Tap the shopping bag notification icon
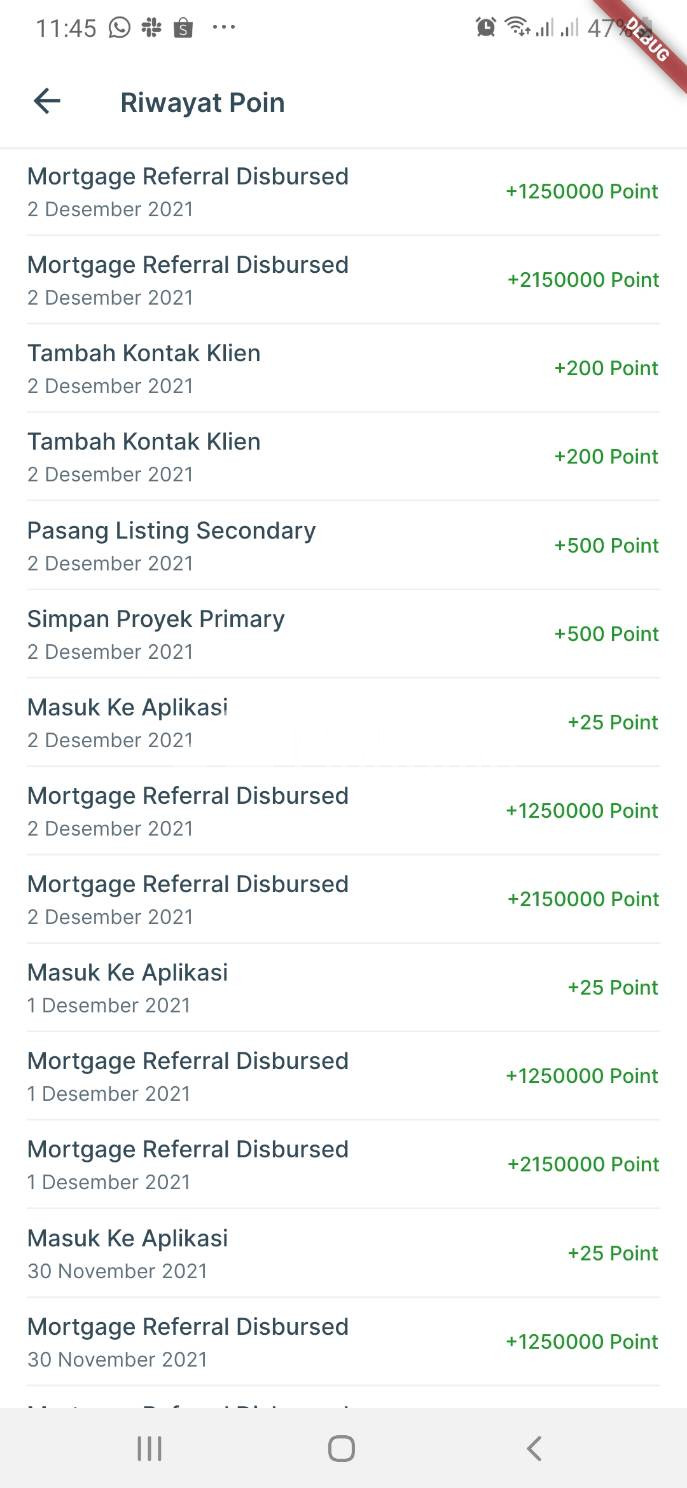Screen dimensions: 687x1488 click(x=182, y=27)
